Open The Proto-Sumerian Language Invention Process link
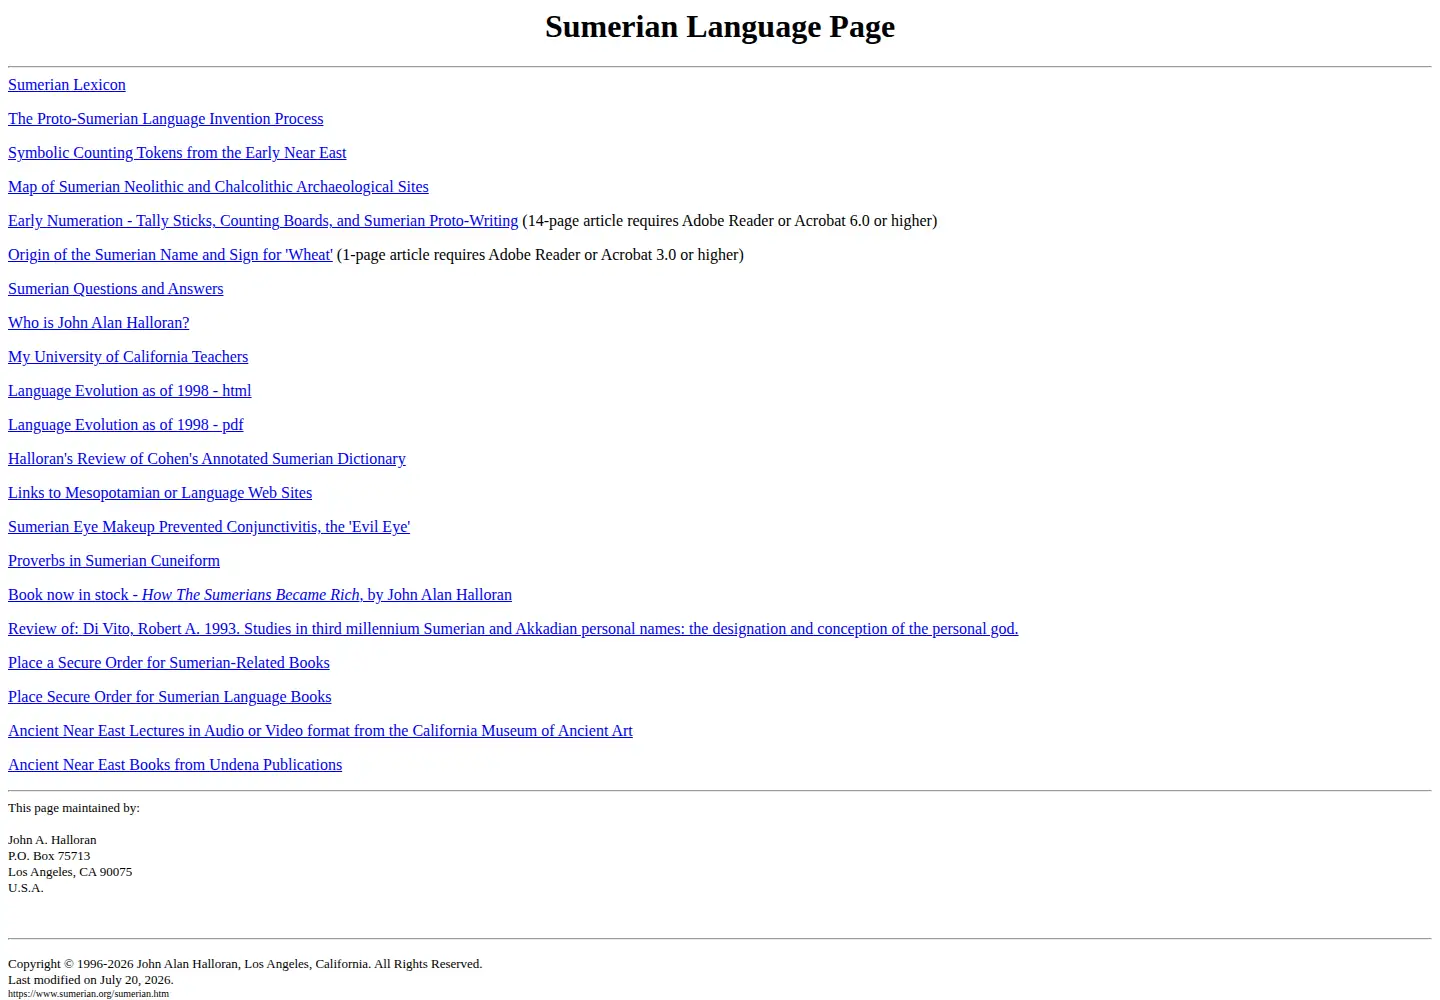This screenshot has height=1000, width=1440. click(x=166, y=119)
